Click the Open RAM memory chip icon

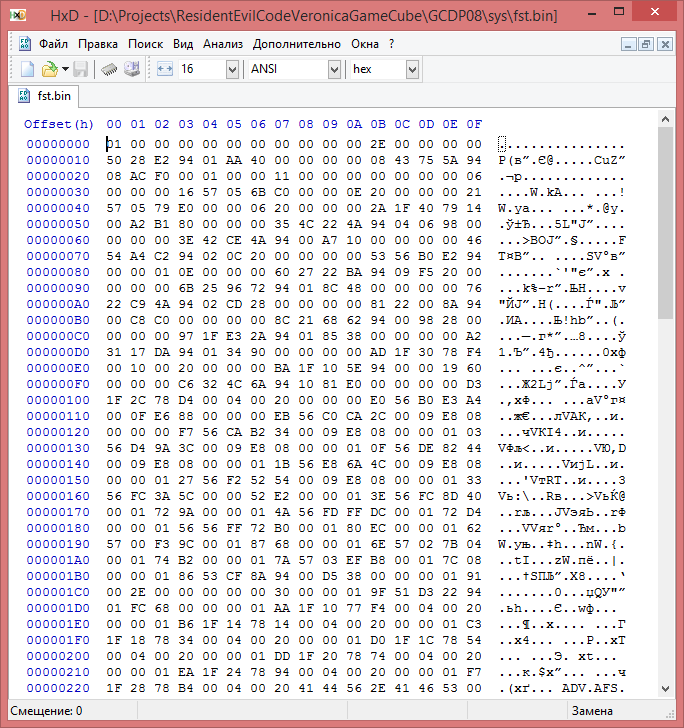(x=109, y=70)
